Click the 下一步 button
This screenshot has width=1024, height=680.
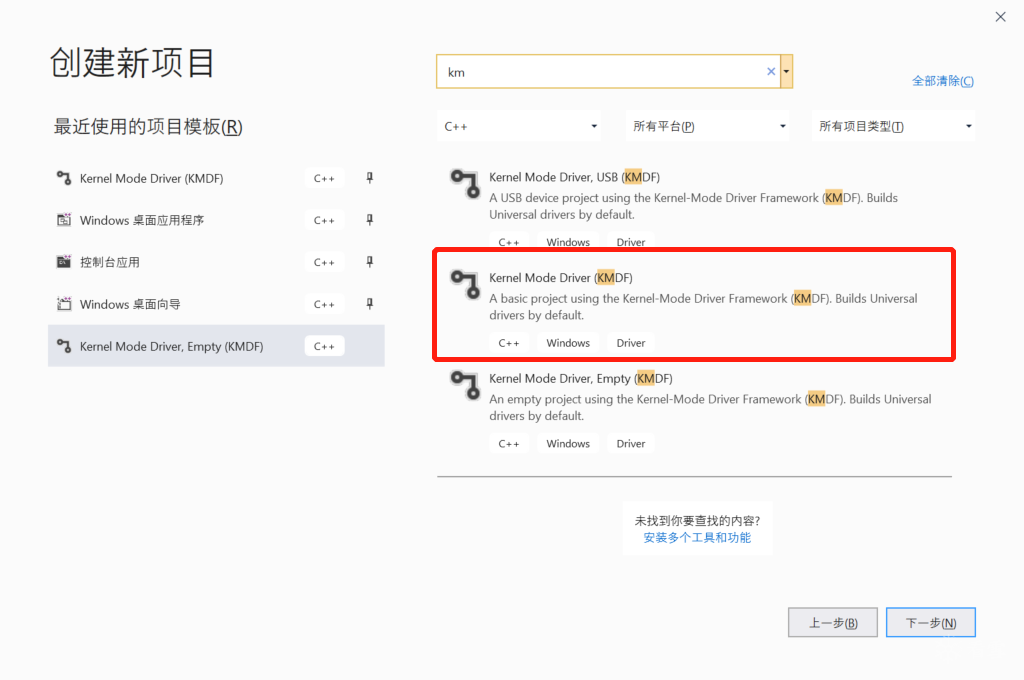pos(931,623)
